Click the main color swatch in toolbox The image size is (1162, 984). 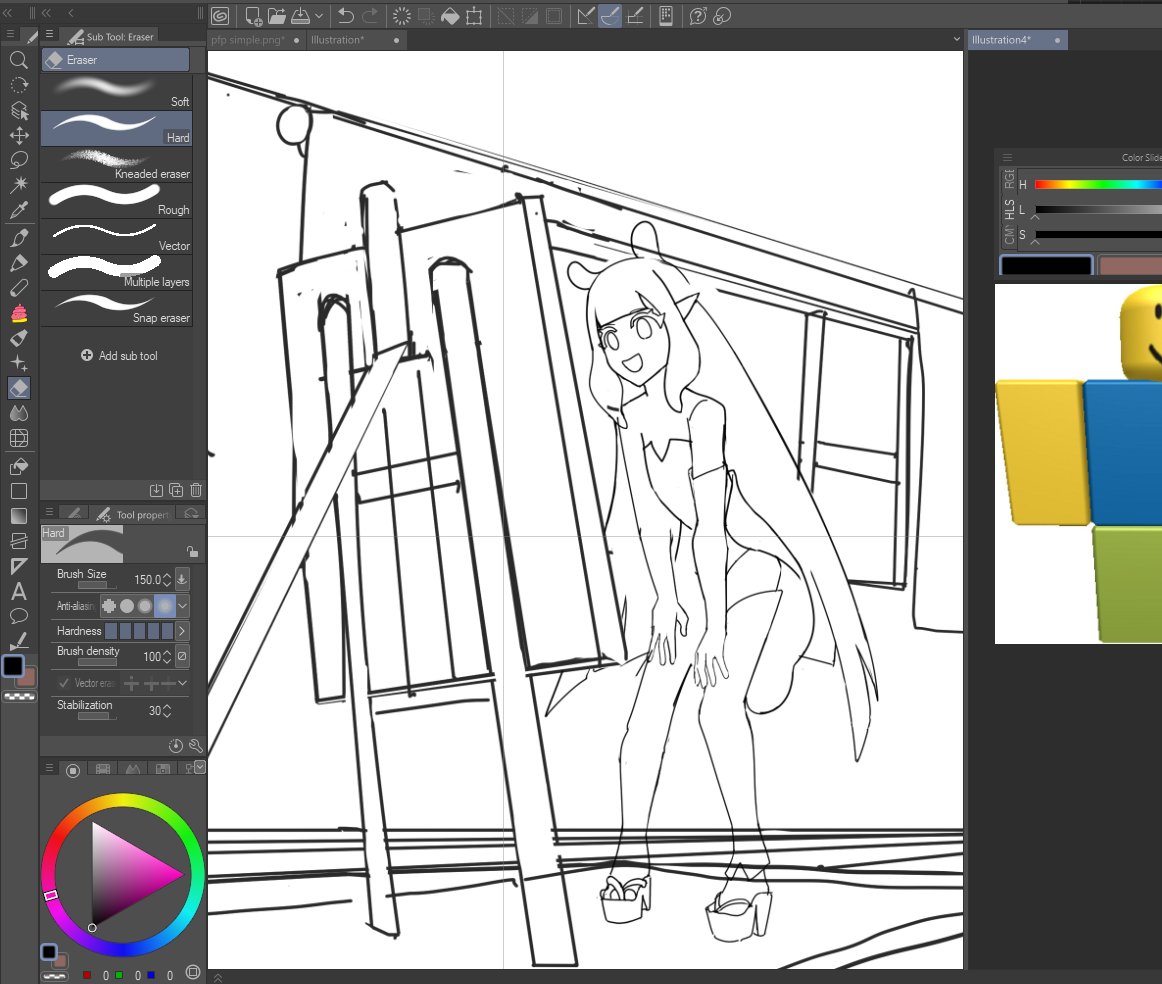(x=13, y=665)
